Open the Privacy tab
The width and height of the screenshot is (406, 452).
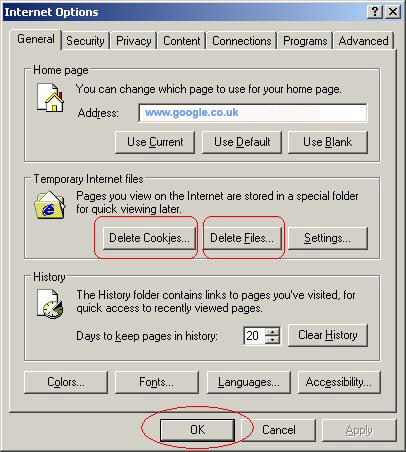133,41
